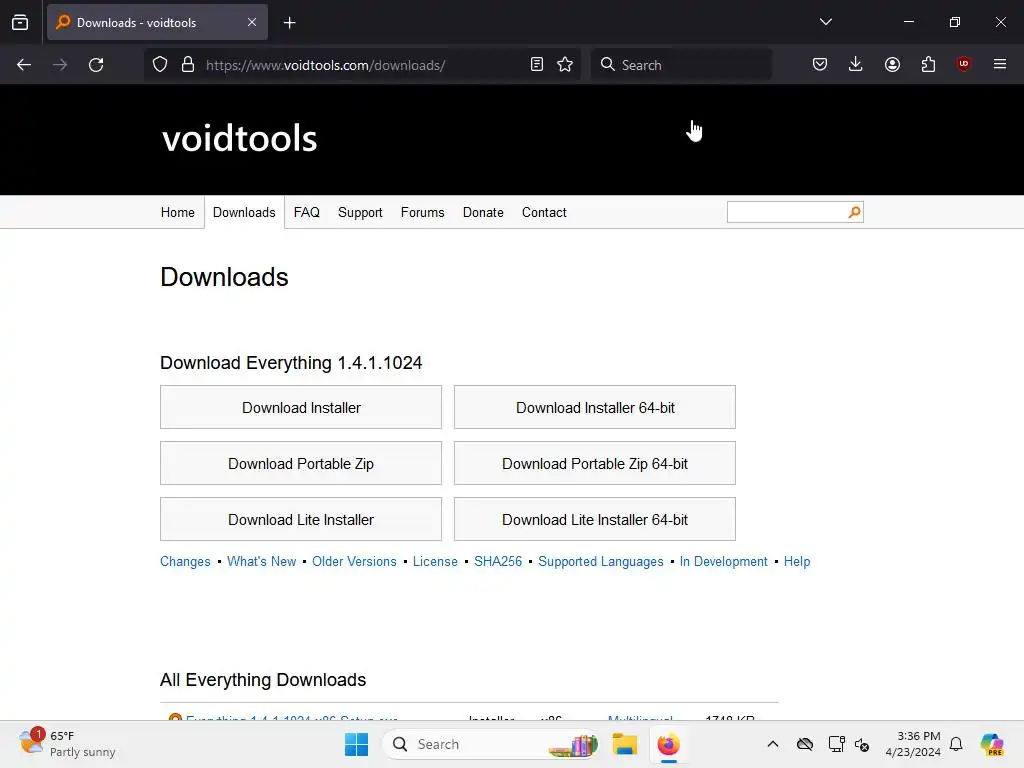Open the weather widget showing 65°F

(67, 744)
